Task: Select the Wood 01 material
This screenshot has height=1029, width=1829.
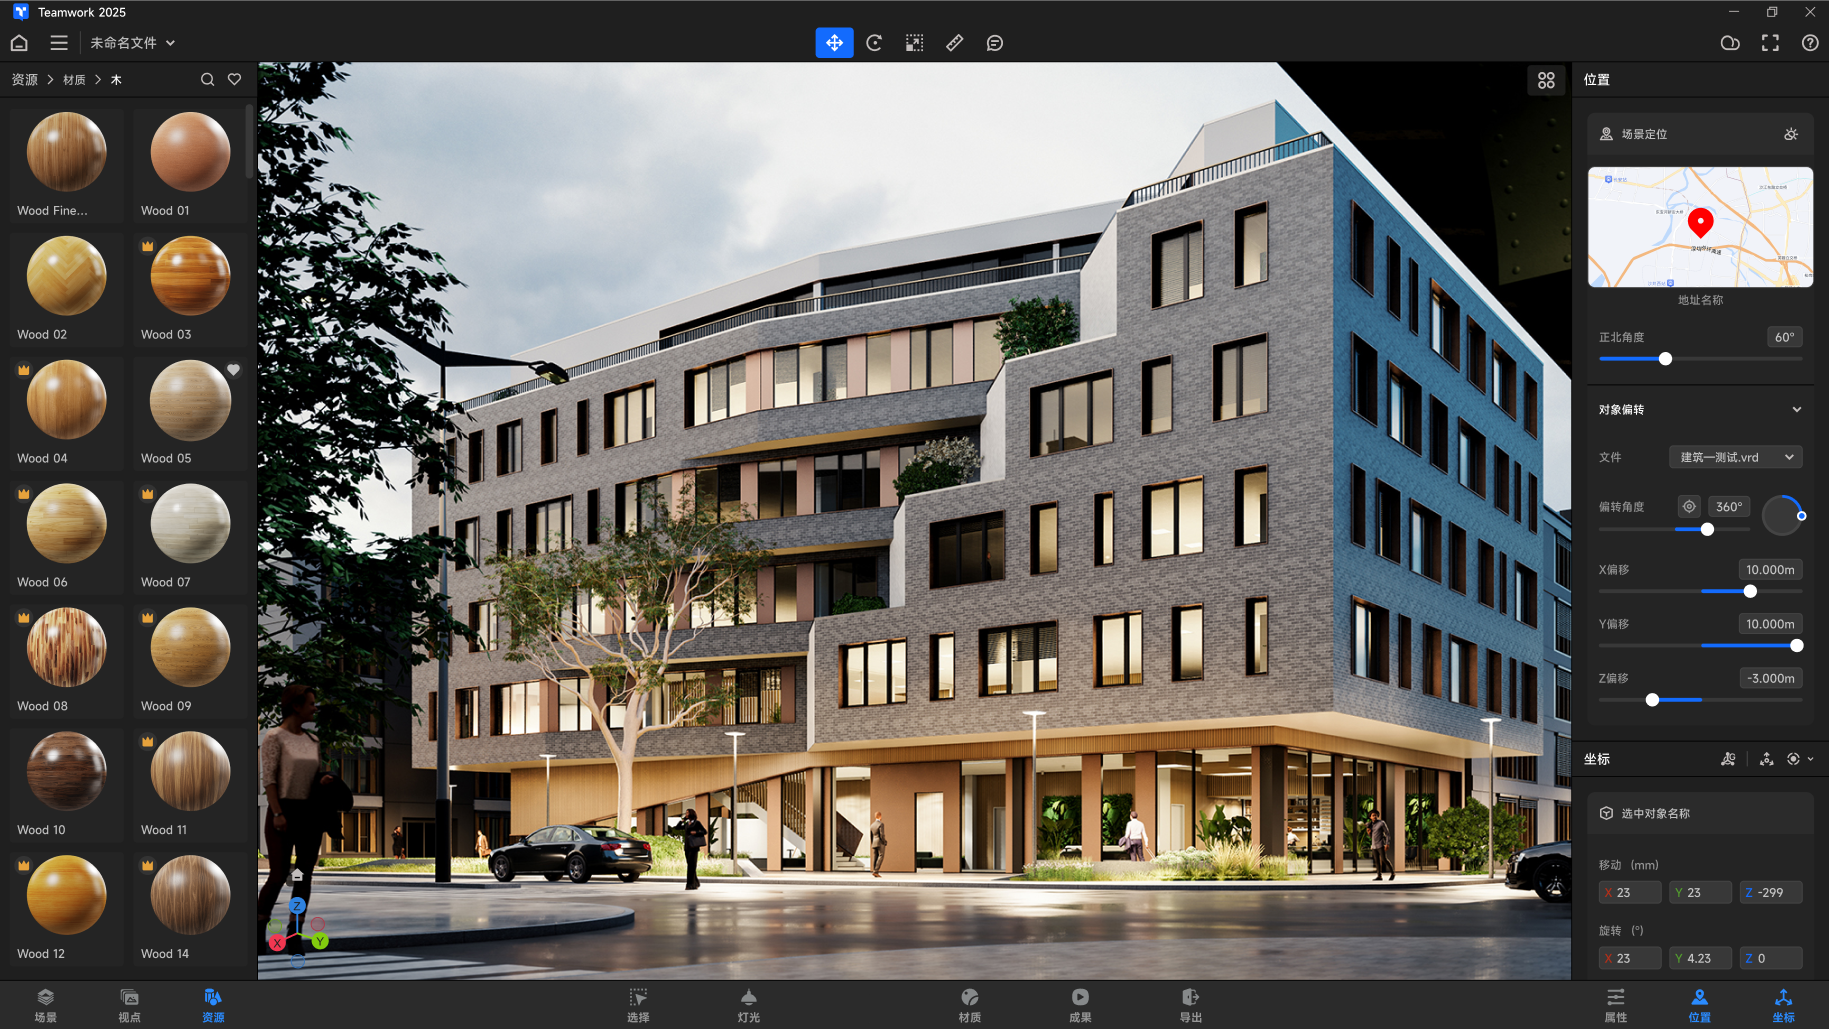Action: (x=190, y=164)
